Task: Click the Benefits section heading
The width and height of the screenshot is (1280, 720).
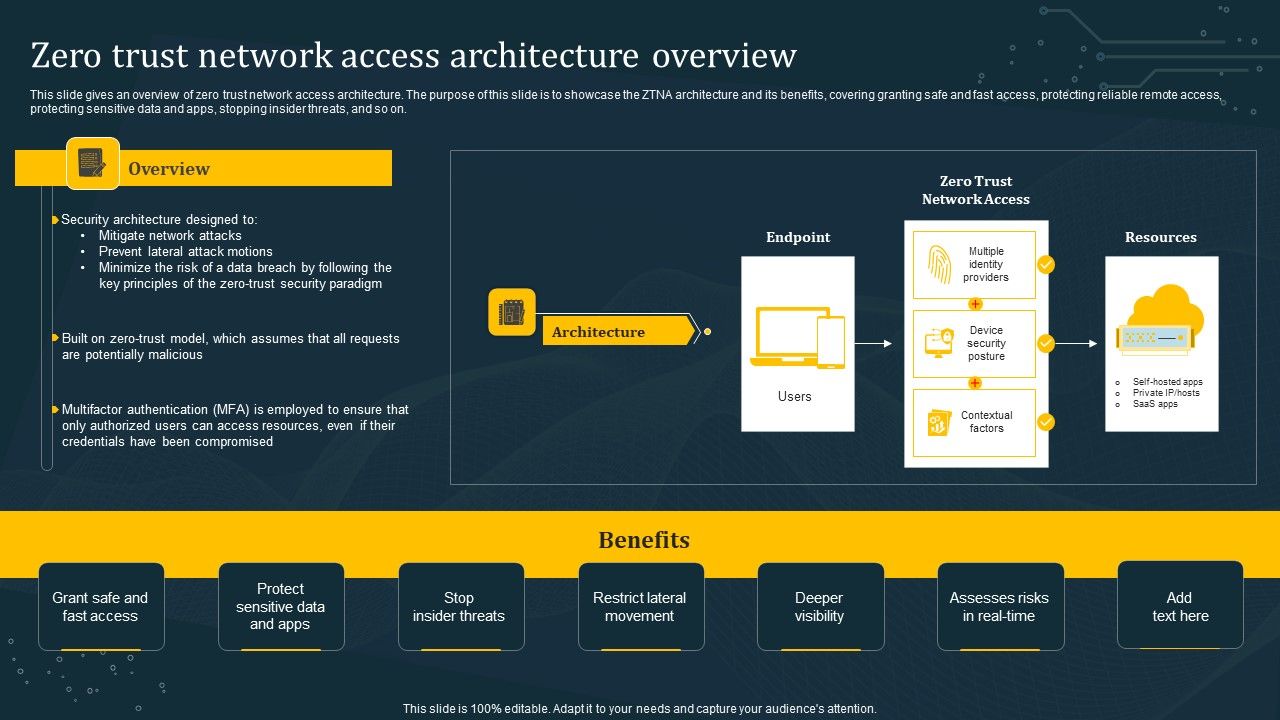Action: [644, 540]
